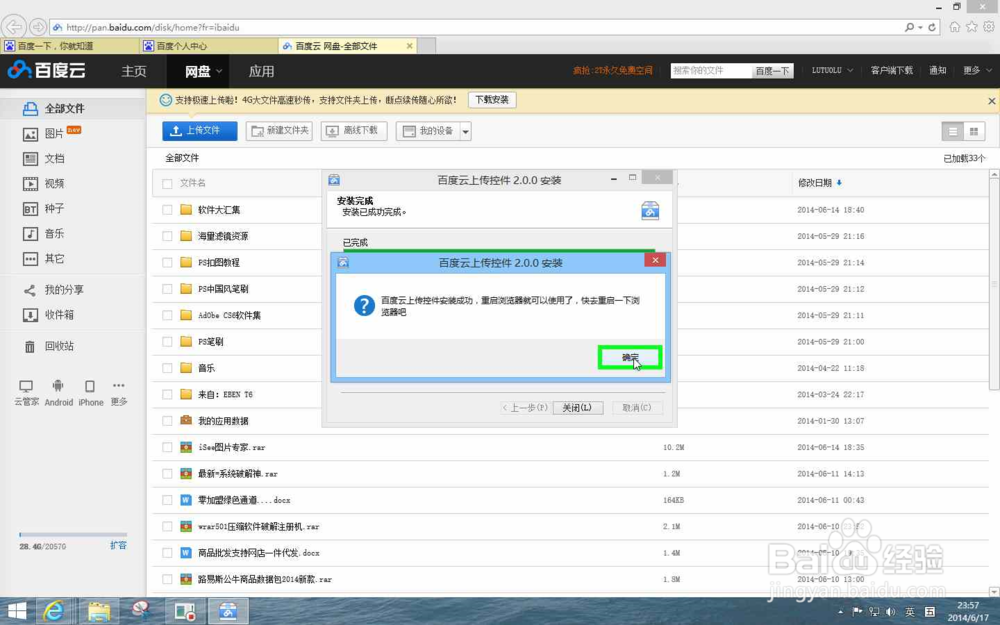Open browser settings gear icon

point(989,27)
